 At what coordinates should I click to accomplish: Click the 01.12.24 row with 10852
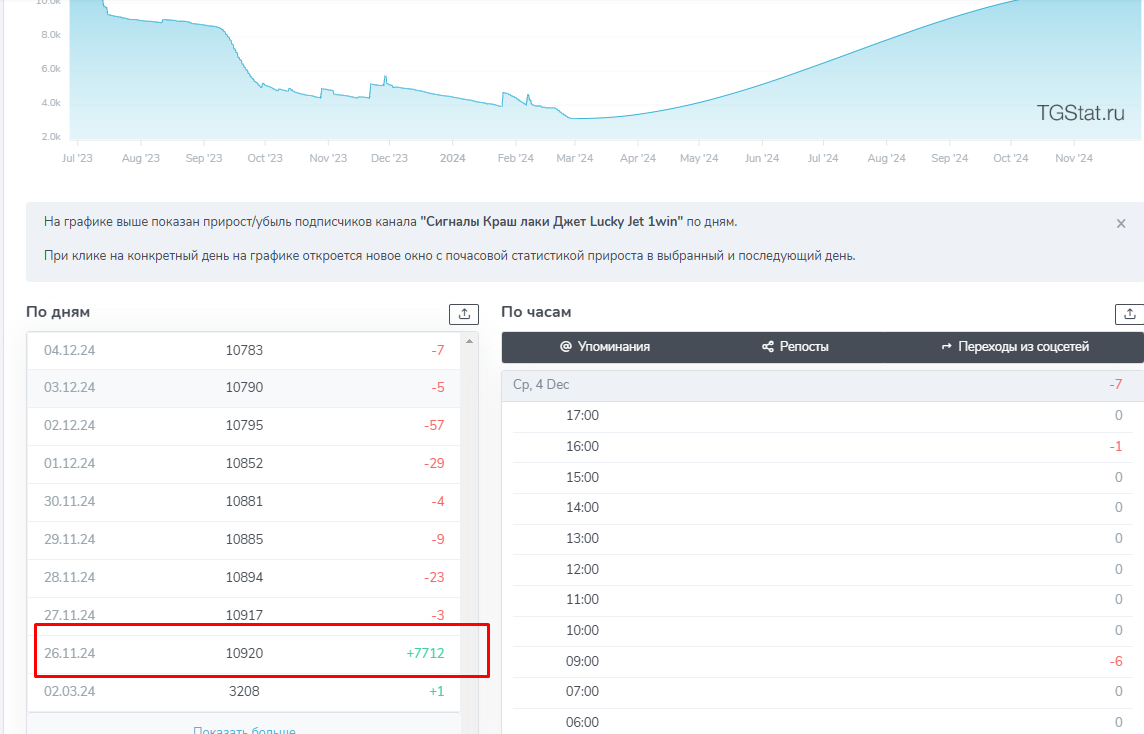[x=244, y=463]
